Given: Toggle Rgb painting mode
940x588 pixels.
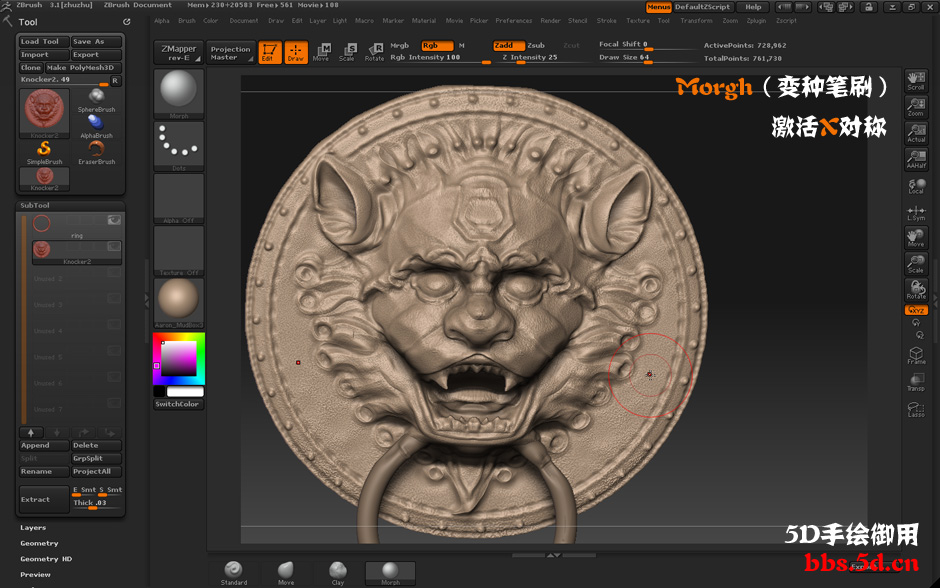Looking at the screenshot, I should 437,46.
